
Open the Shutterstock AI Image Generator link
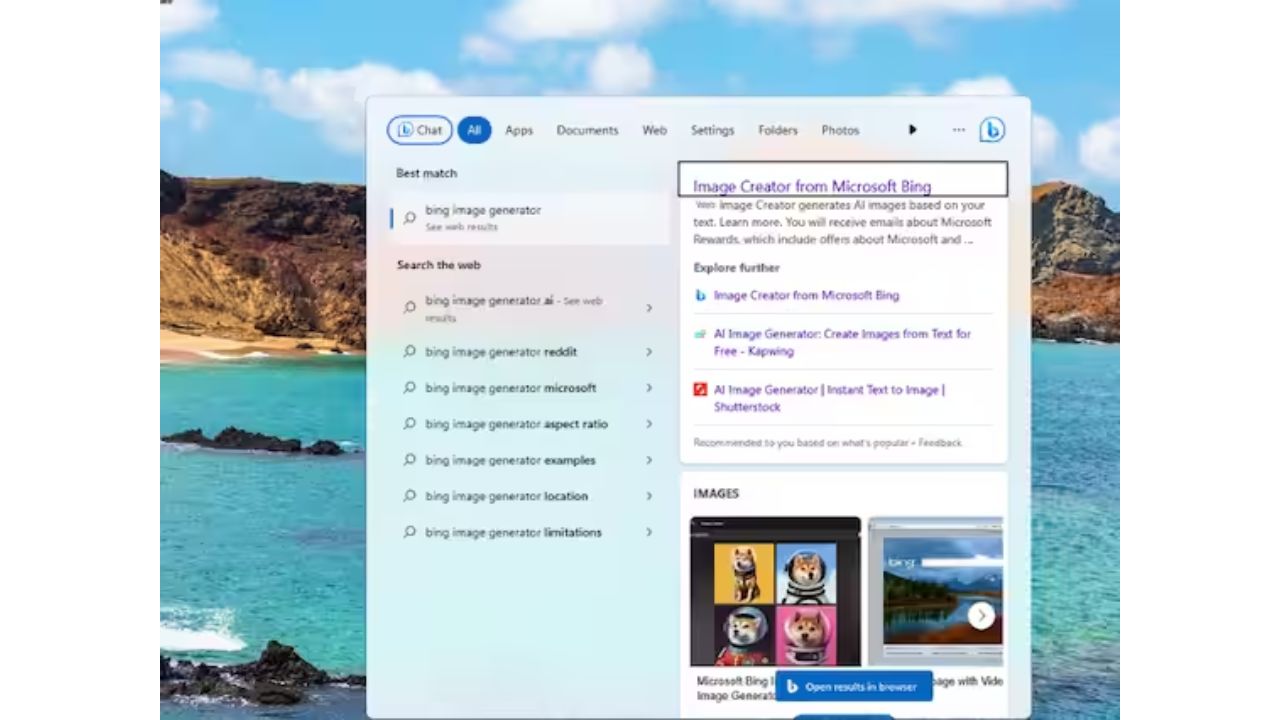pyautogui.click(x=829, y=398)
